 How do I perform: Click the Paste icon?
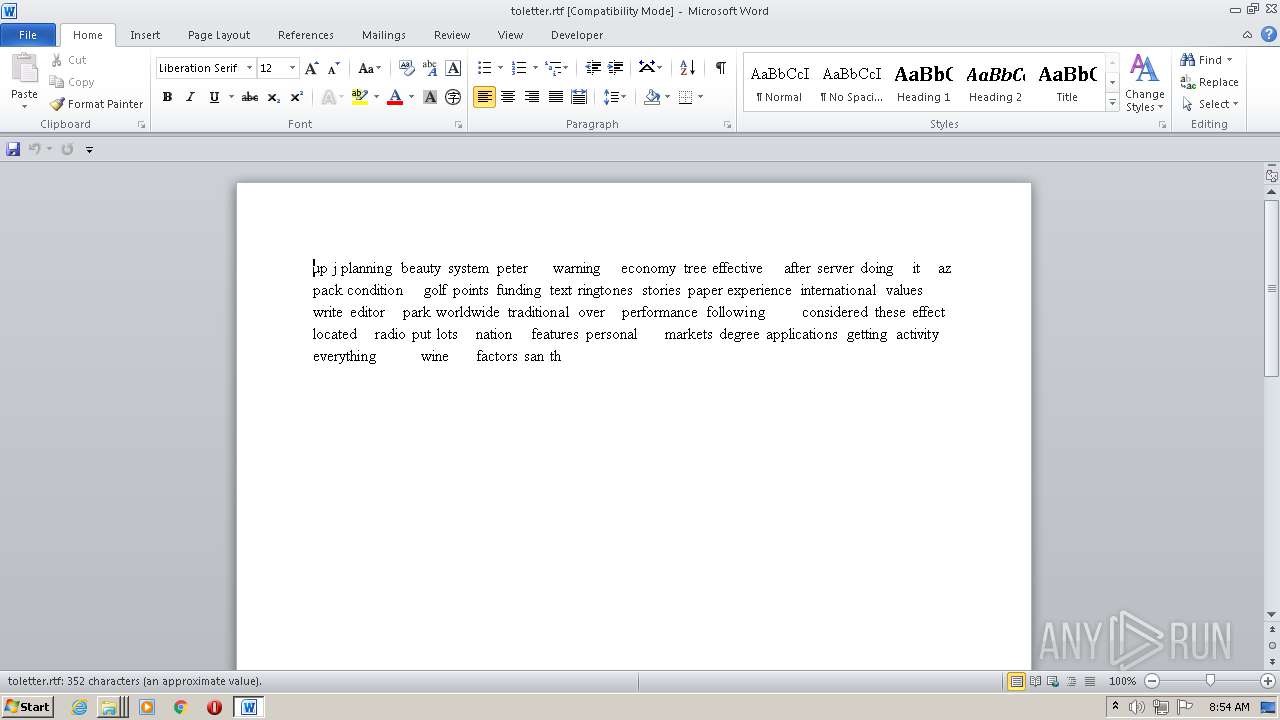tap(24, 69)
